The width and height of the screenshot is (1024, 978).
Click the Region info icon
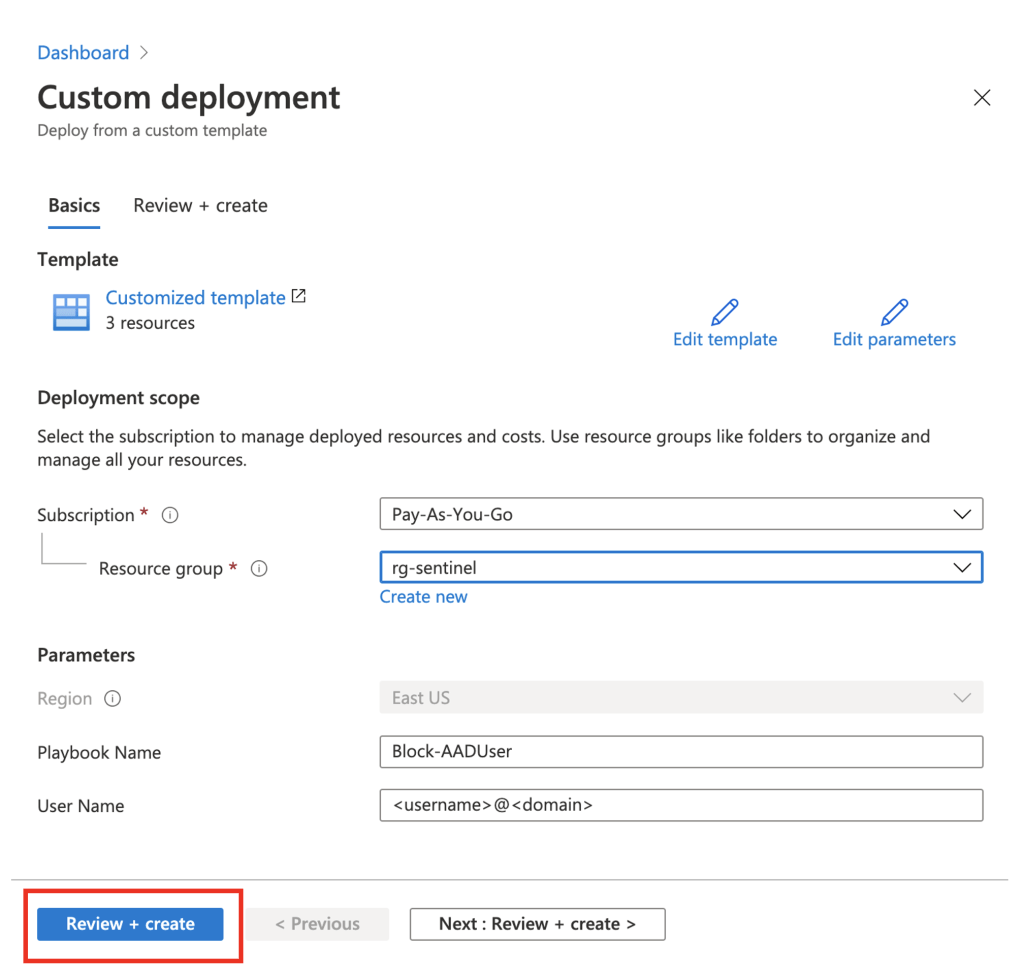(113, 699)
